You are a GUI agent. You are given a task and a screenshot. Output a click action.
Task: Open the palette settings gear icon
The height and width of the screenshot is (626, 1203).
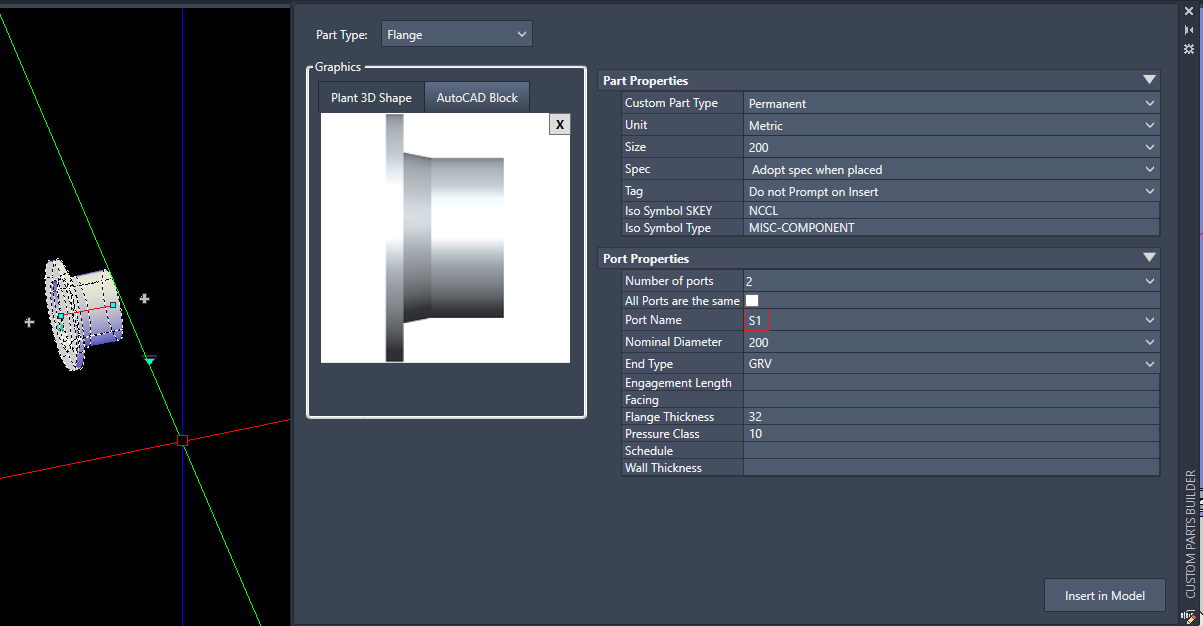pyautogui.click(x=1189, y=46)
